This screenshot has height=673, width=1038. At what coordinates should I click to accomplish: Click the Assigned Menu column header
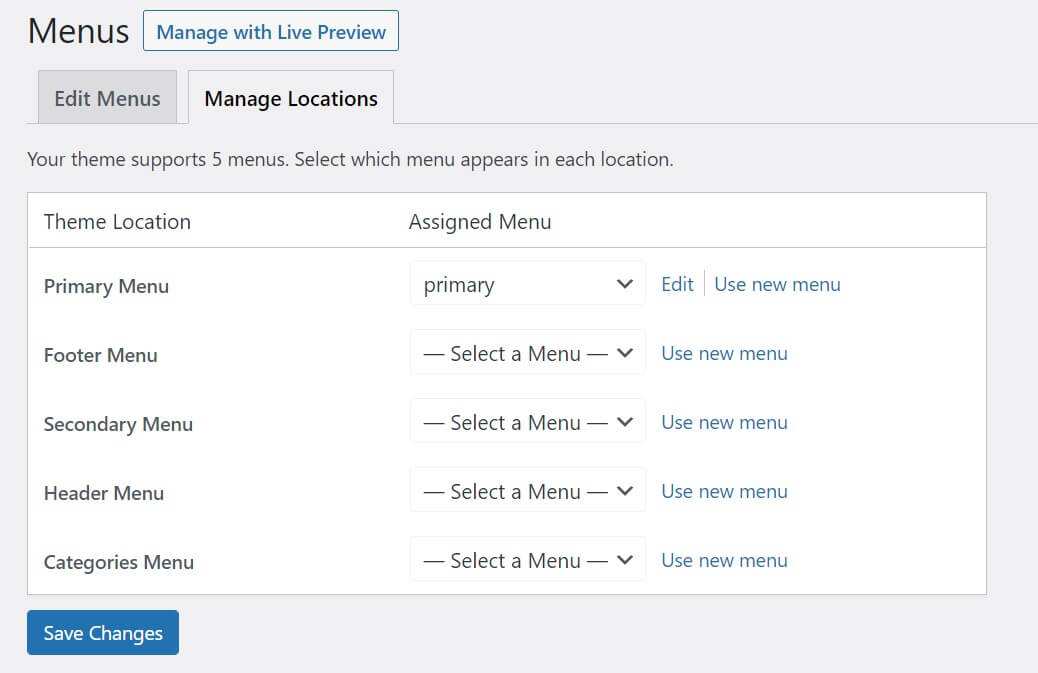click(480, 221)
